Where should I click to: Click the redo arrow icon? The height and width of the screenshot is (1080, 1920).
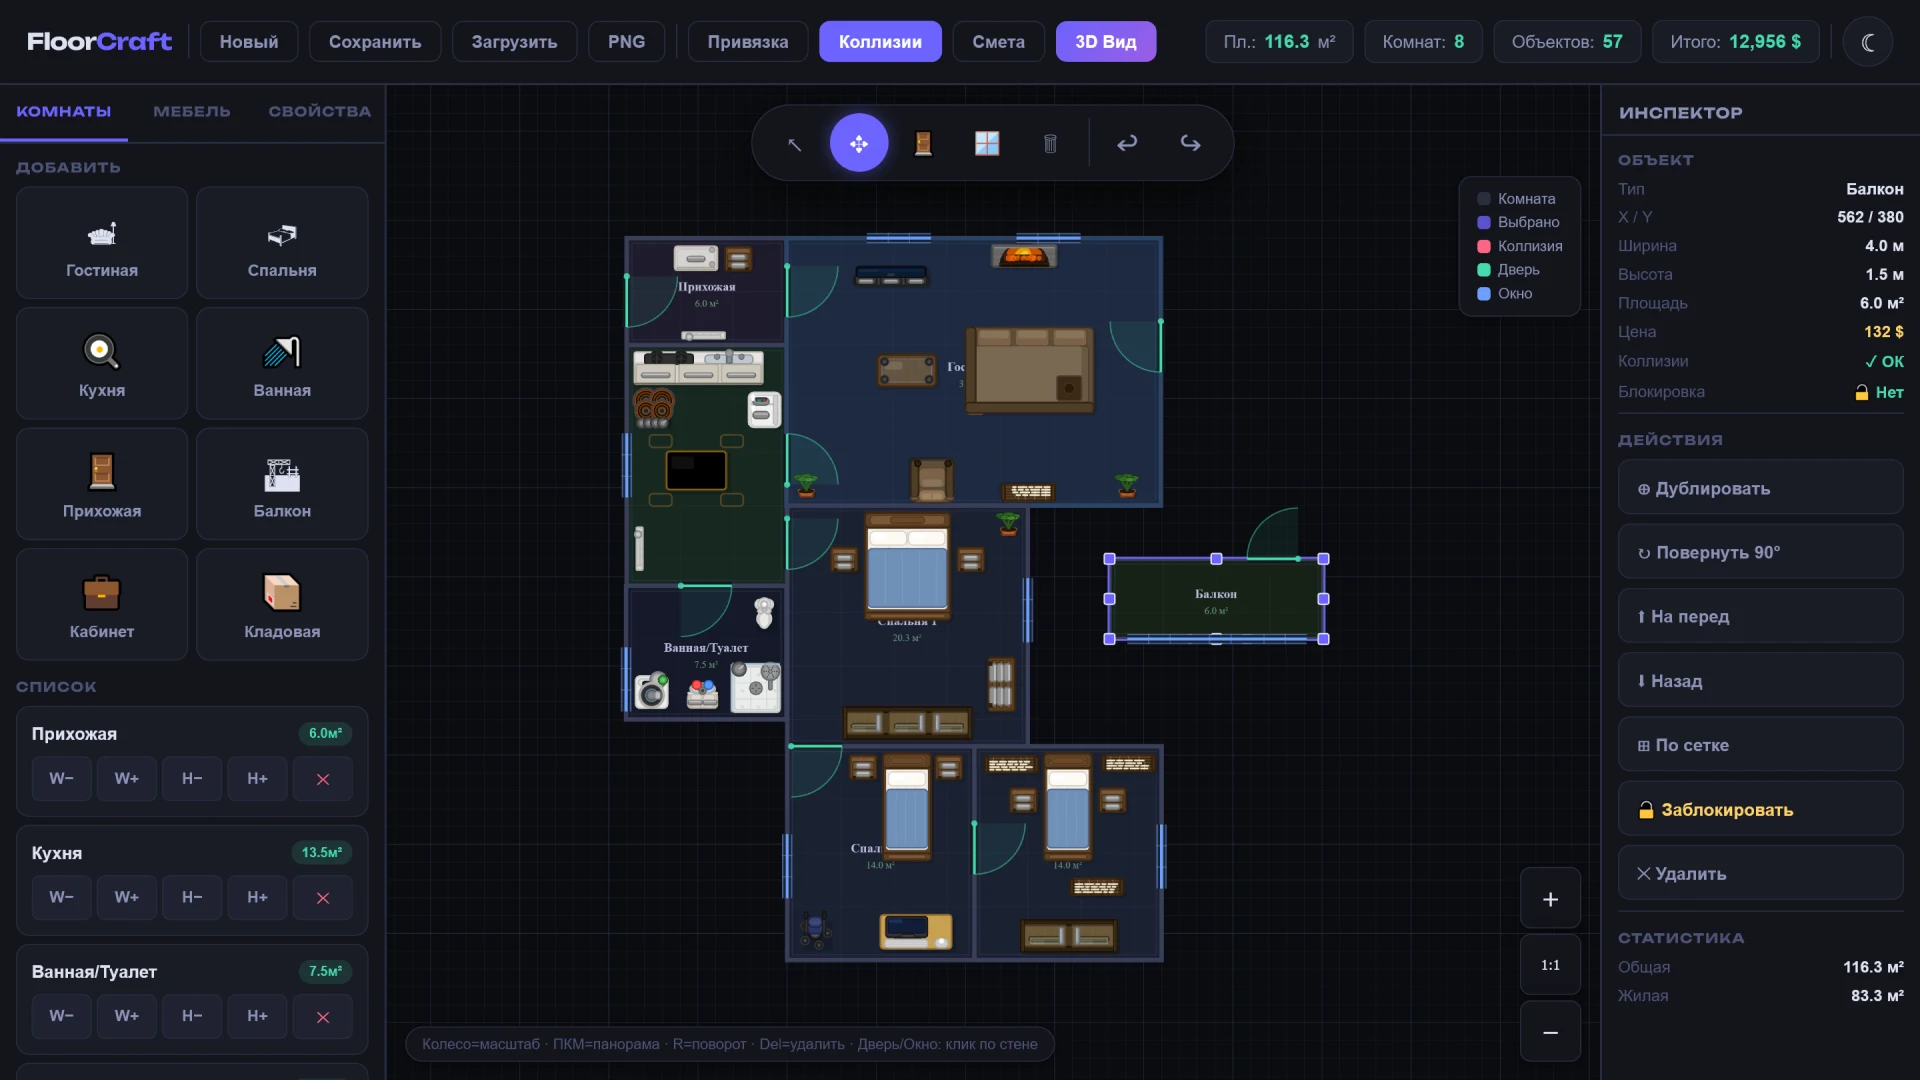point(1190,143)
